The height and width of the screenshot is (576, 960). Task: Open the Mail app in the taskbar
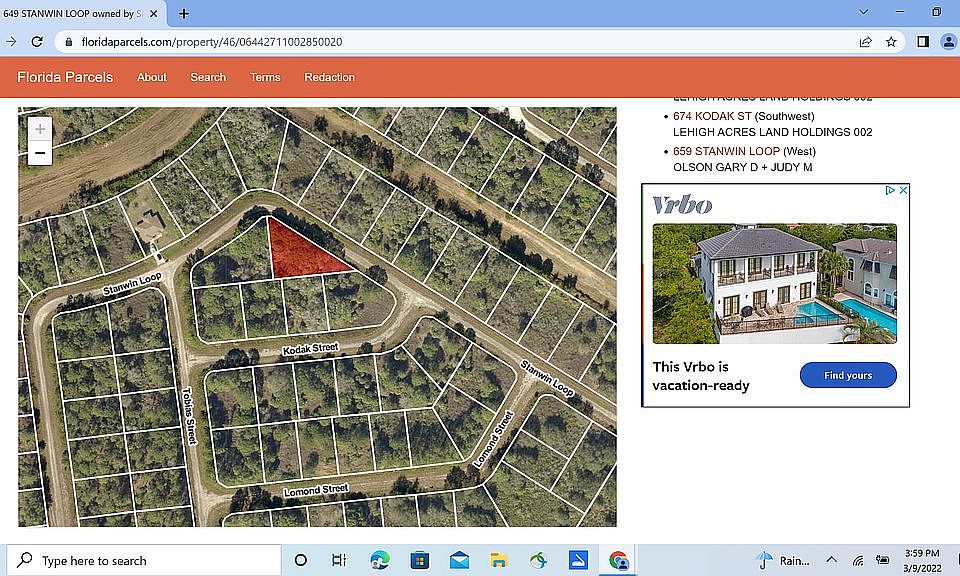pyautogui.click(x=459, y=560)
